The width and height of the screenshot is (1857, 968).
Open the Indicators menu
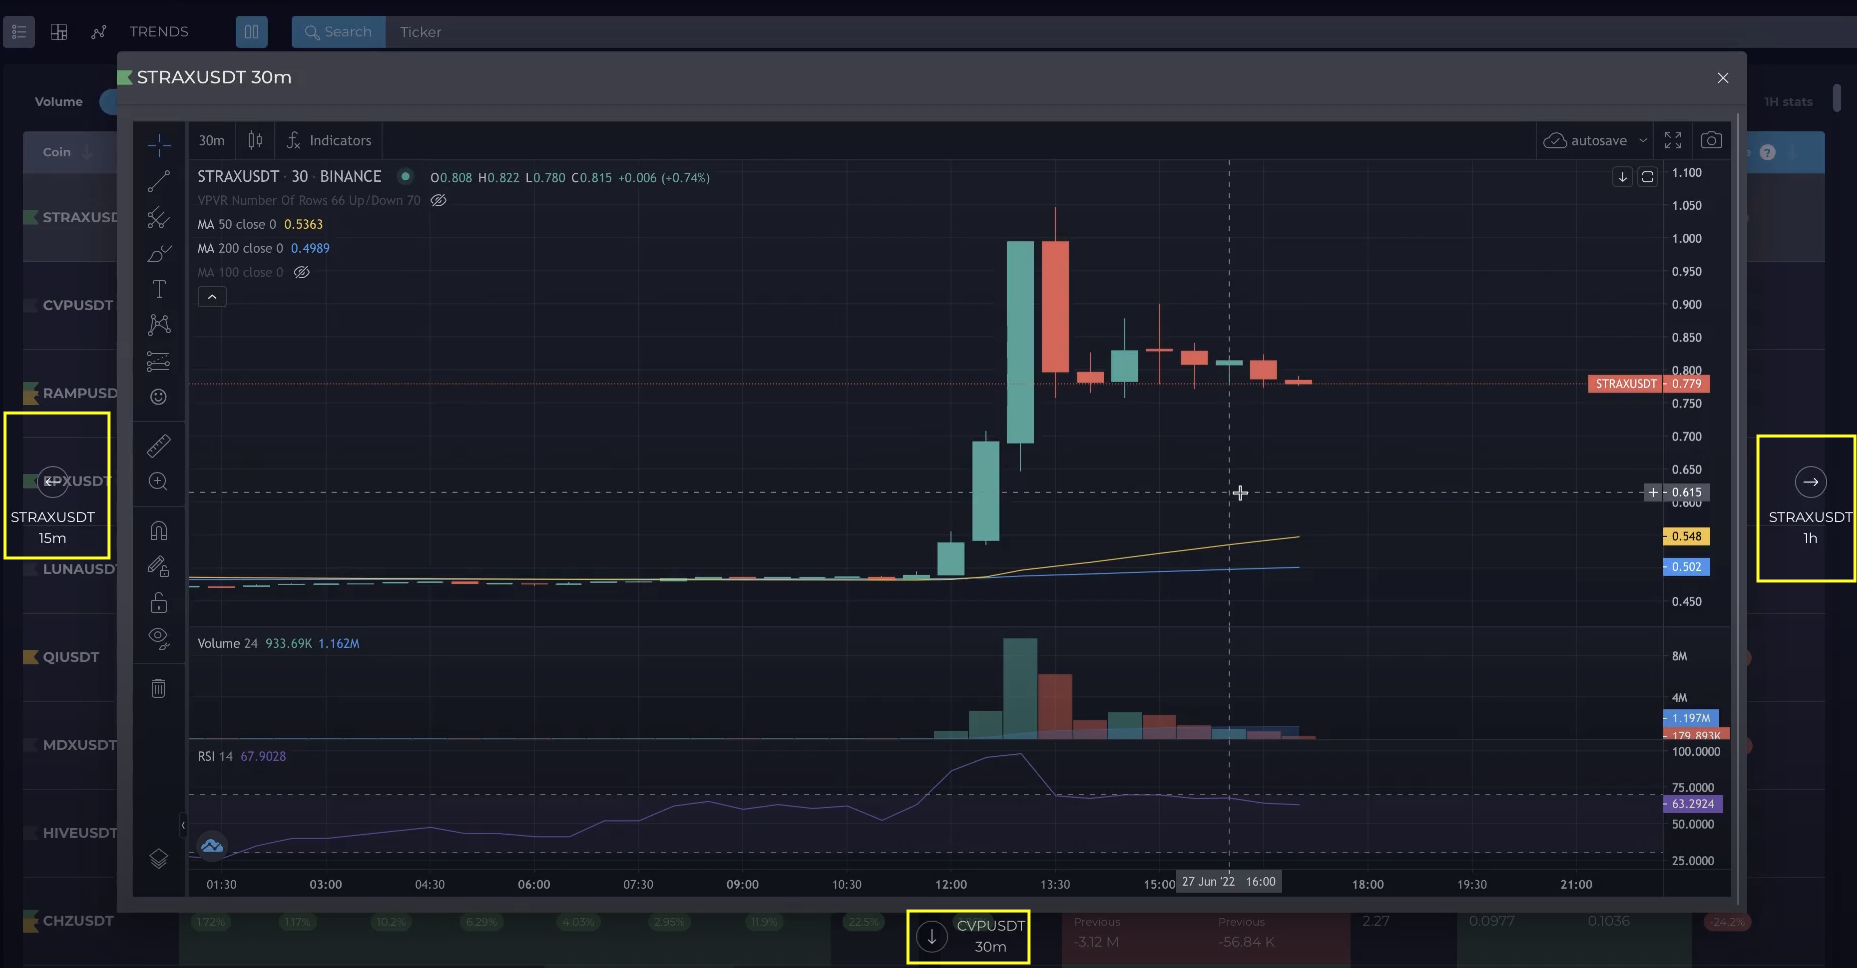(329, 140)
